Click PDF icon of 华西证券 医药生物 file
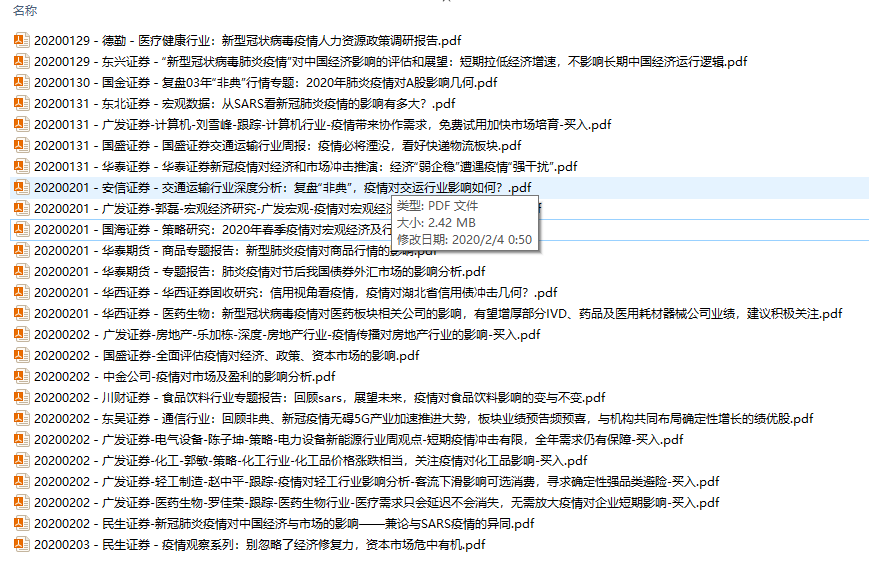This screenshot has height=575, width=869. coord(22,314)
